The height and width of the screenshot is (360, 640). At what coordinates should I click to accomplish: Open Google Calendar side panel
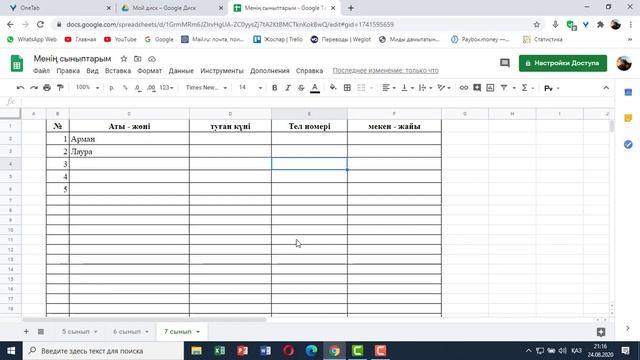pos(628,93)
